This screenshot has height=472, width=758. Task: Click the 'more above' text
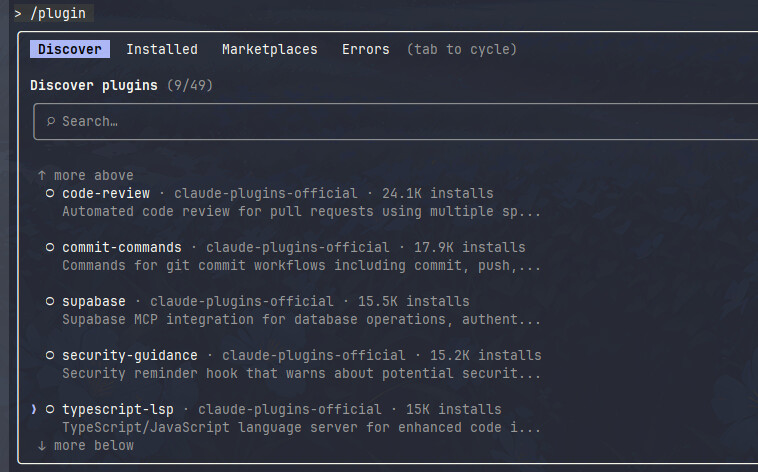94,175
